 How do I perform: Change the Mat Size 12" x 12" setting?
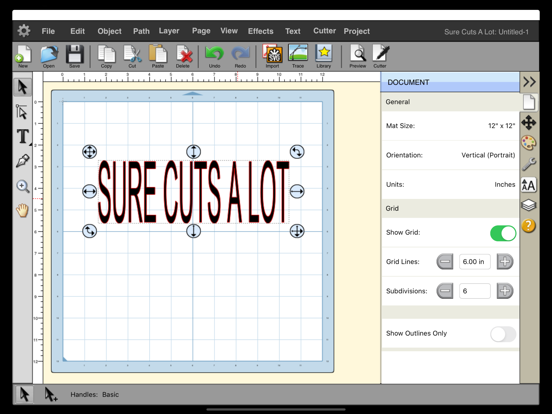point(450,126)
